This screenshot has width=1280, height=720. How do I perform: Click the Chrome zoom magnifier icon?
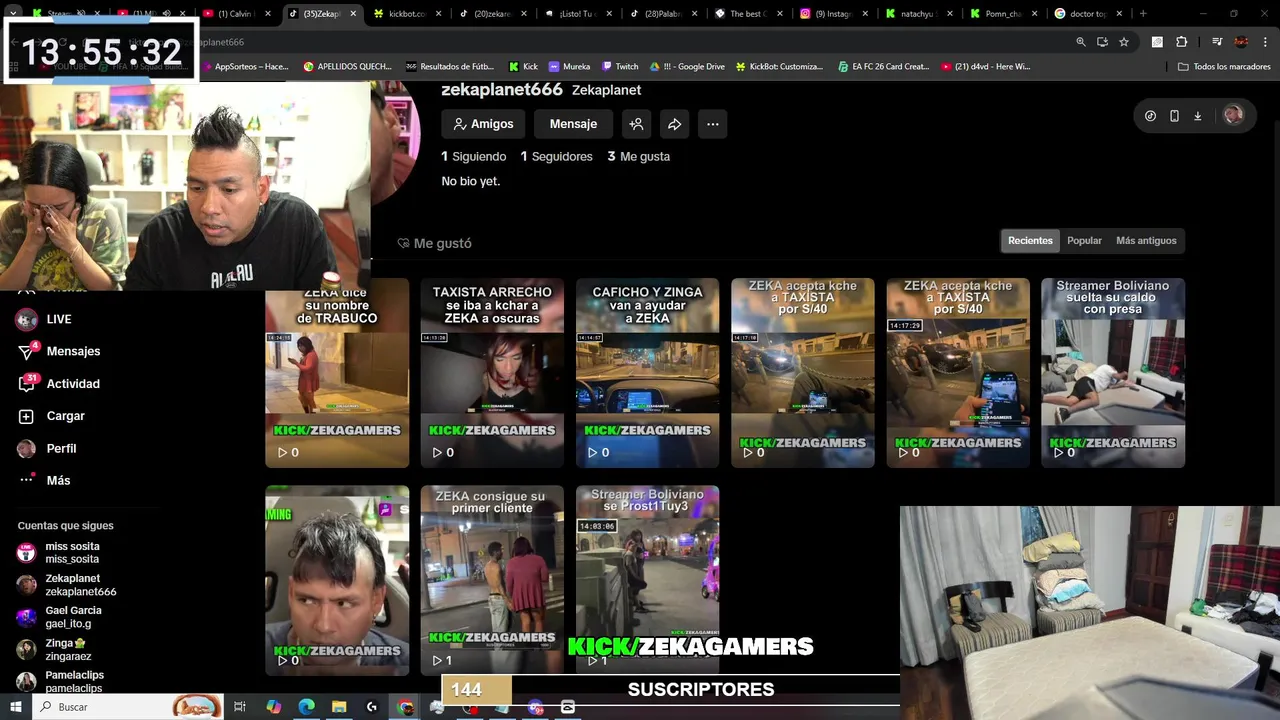pos(1081,42)
